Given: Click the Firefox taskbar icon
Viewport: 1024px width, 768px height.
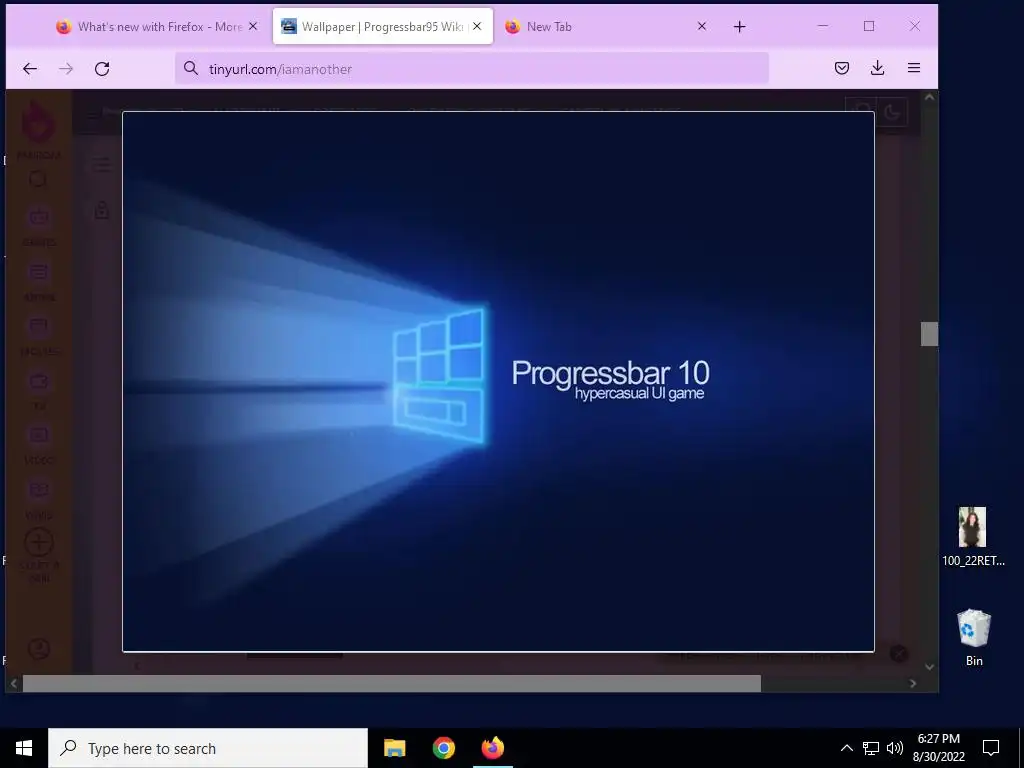Looking at the screenshot, I should click(492, 748).
